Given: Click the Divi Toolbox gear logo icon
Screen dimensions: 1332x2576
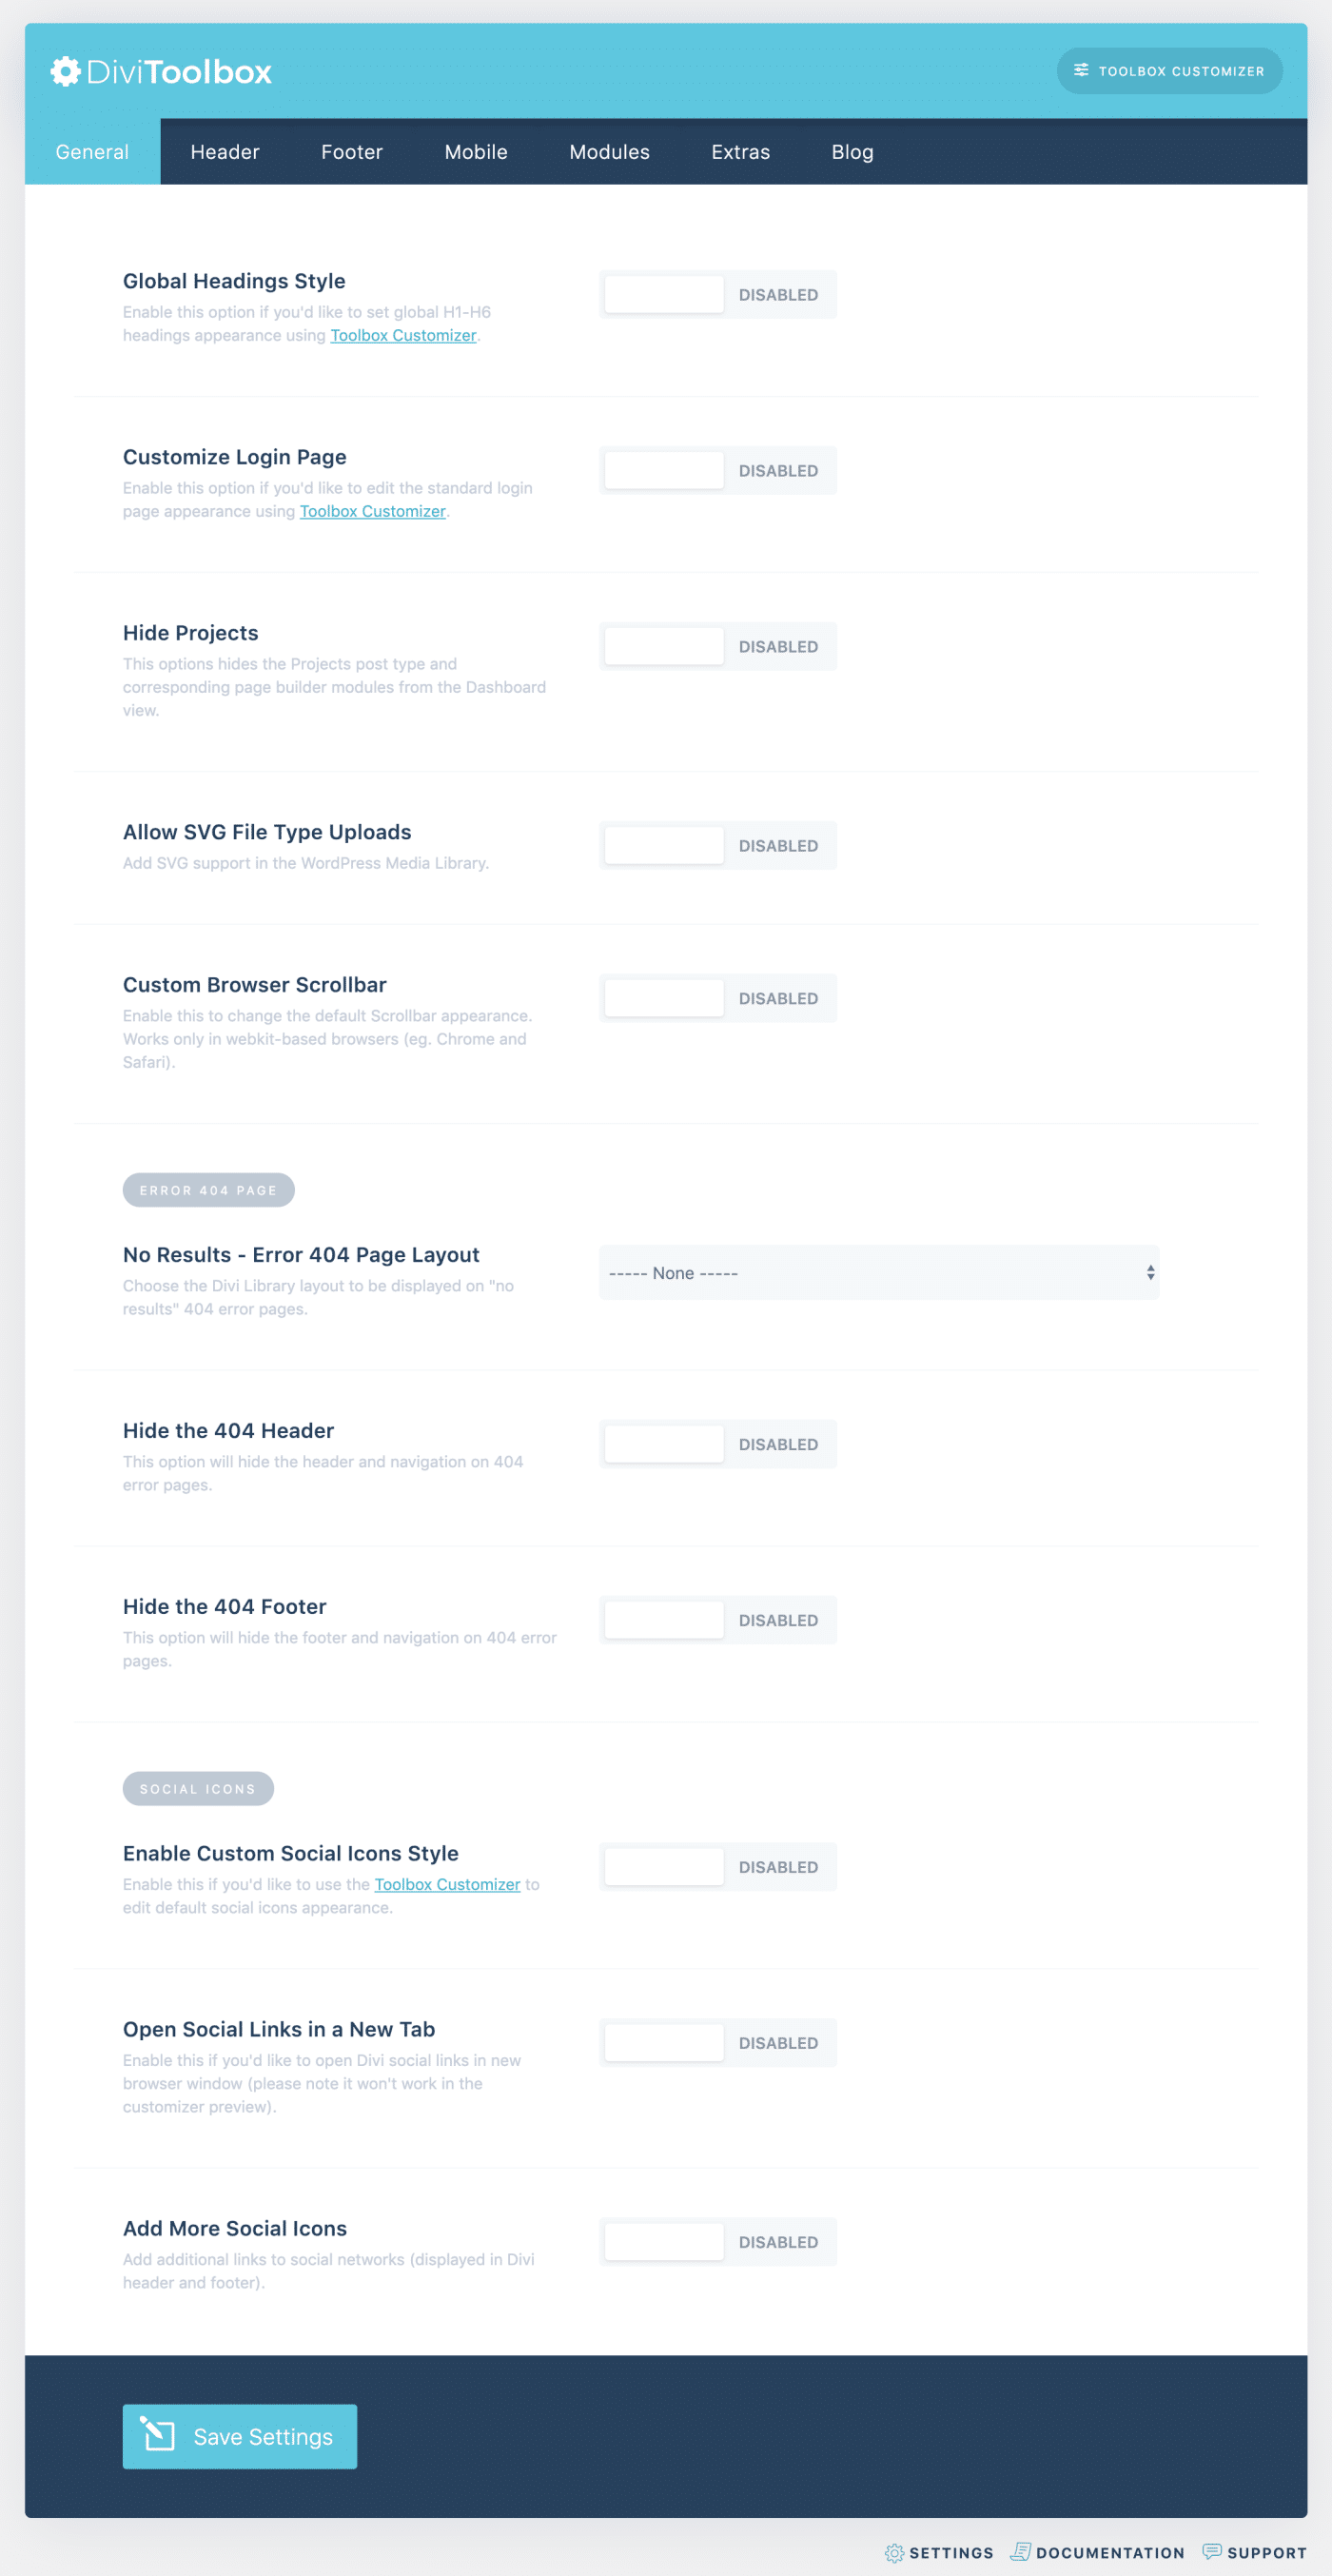Looking at the screenshot, I should pyautogui.click(x=66, y=72).
